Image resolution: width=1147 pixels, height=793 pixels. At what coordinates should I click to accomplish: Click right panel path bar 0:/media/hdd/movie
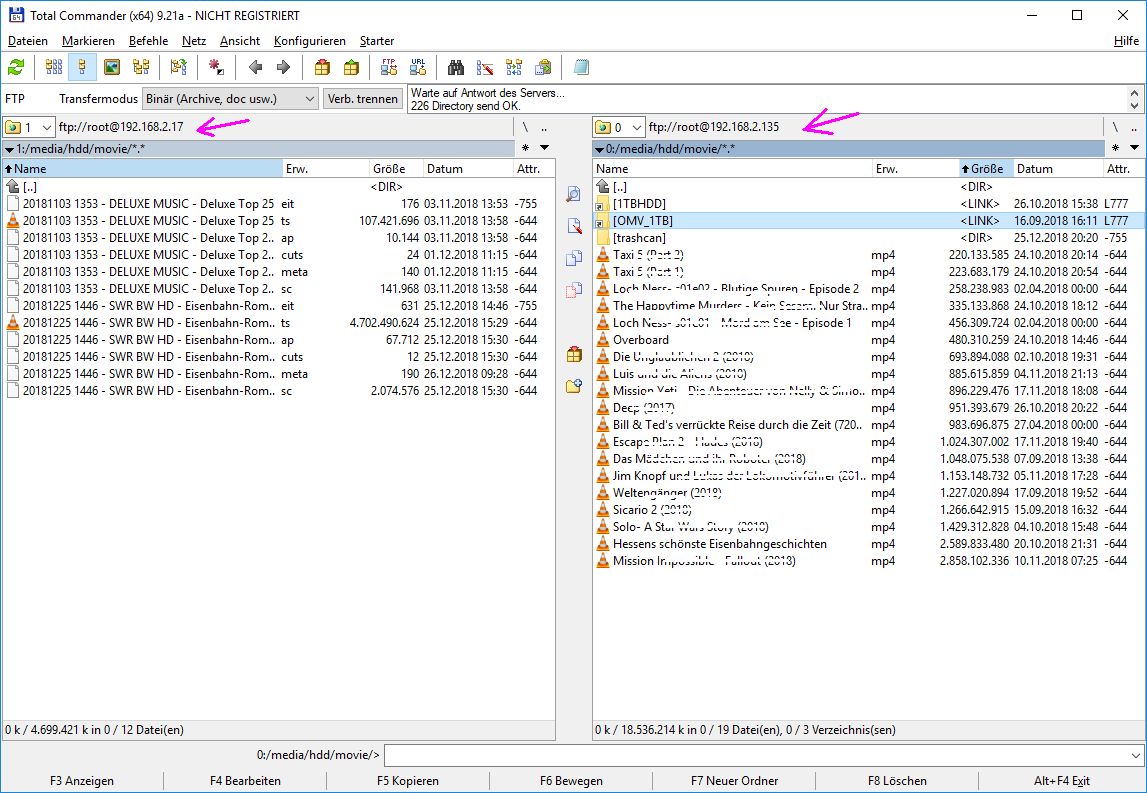point(849,149)
